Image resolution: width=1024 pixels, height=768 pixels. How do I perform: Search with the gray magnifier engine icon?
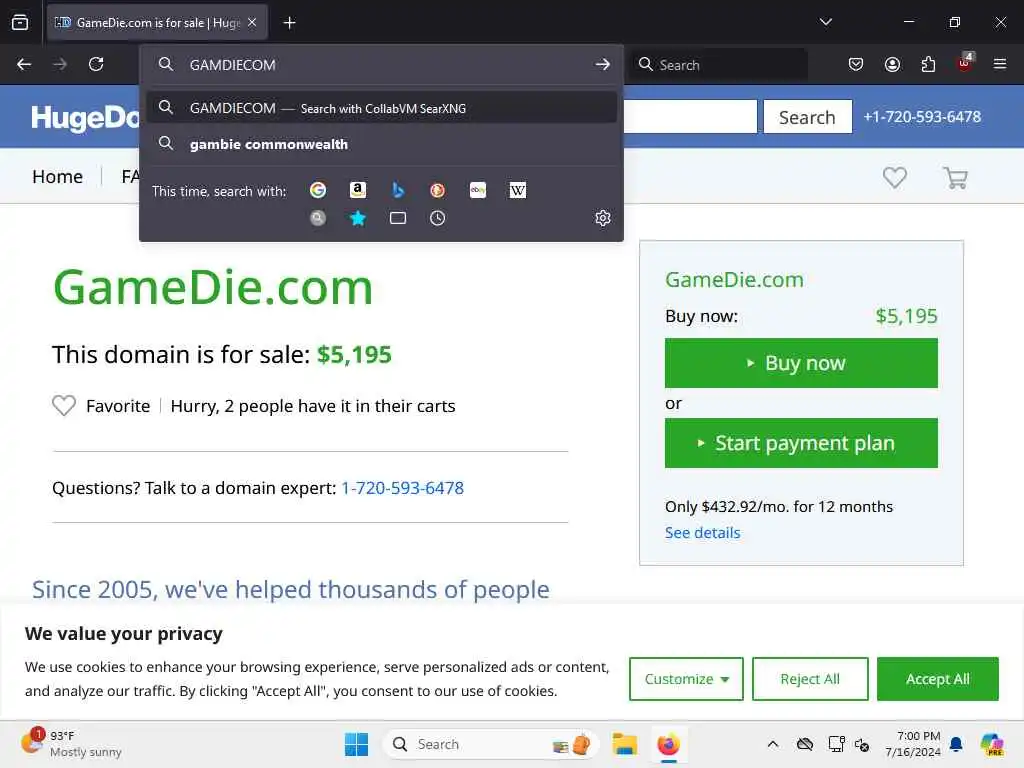pyautogui.click(x=318, y=218)
